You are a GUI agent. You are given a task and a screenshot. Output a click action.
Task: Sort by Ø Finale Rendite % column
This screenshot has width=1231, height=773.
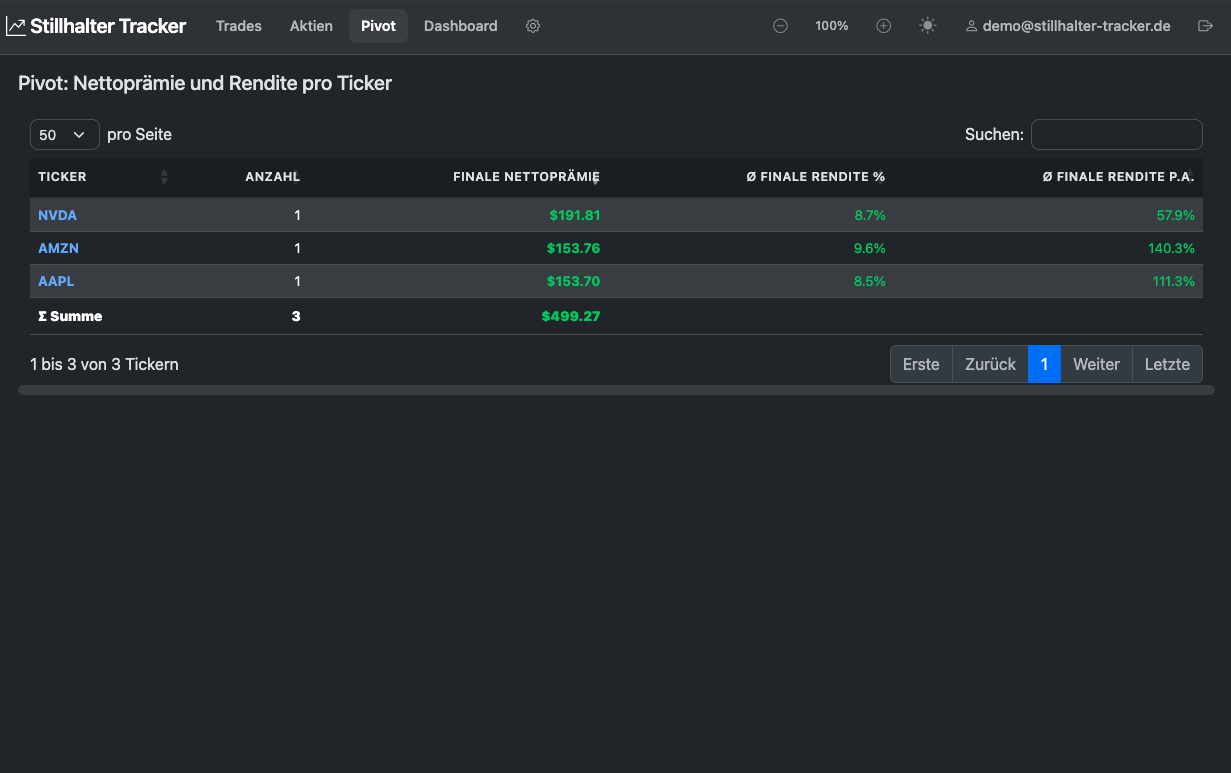coord(751,177)
